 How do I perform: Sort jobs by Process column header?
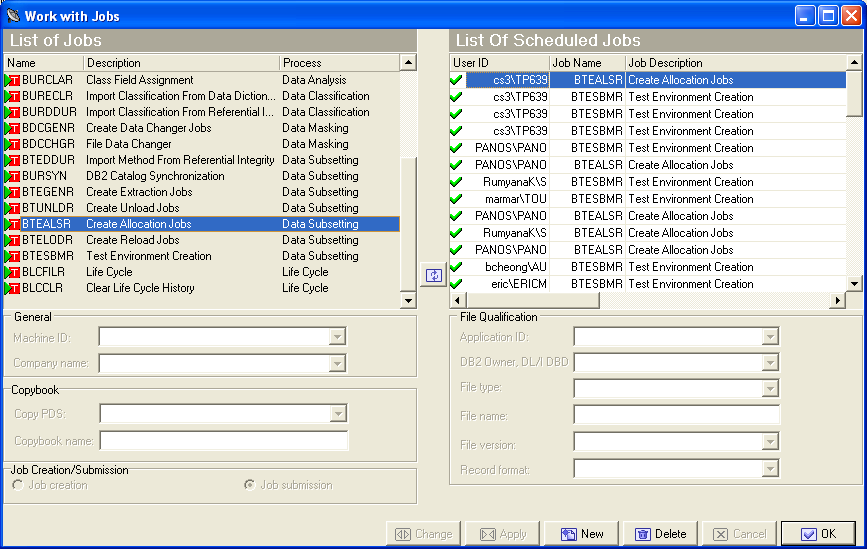coord(338,63)
